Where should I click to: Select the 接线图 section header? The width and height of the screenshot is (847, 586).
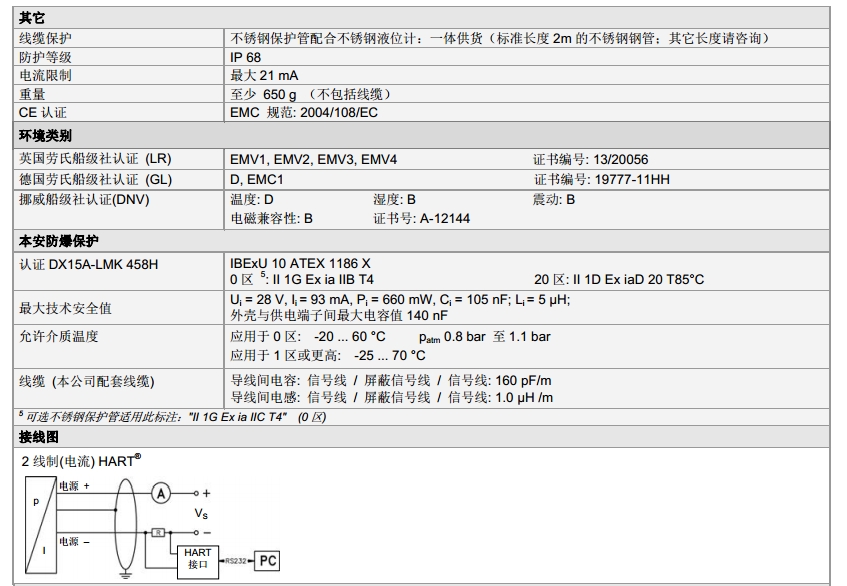point(39,436)
